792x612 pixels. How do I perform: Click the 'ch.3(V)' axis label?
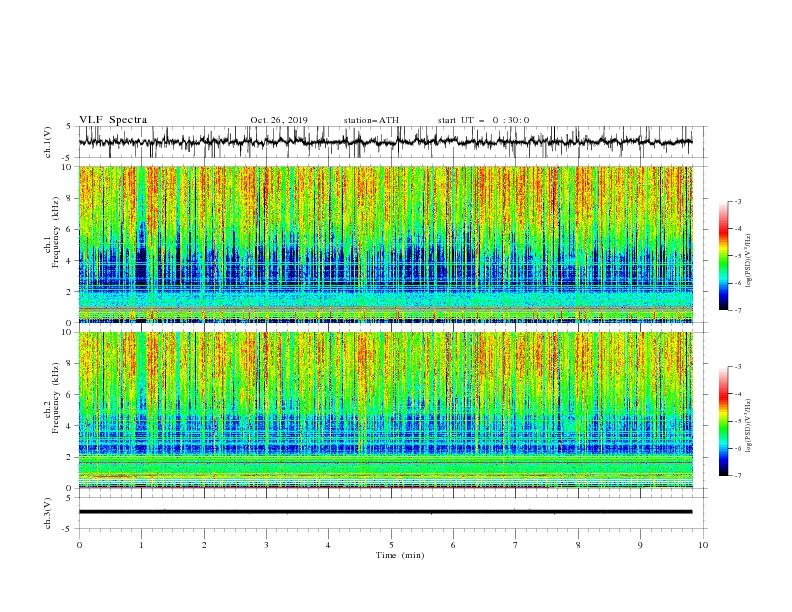pos(48,513)
